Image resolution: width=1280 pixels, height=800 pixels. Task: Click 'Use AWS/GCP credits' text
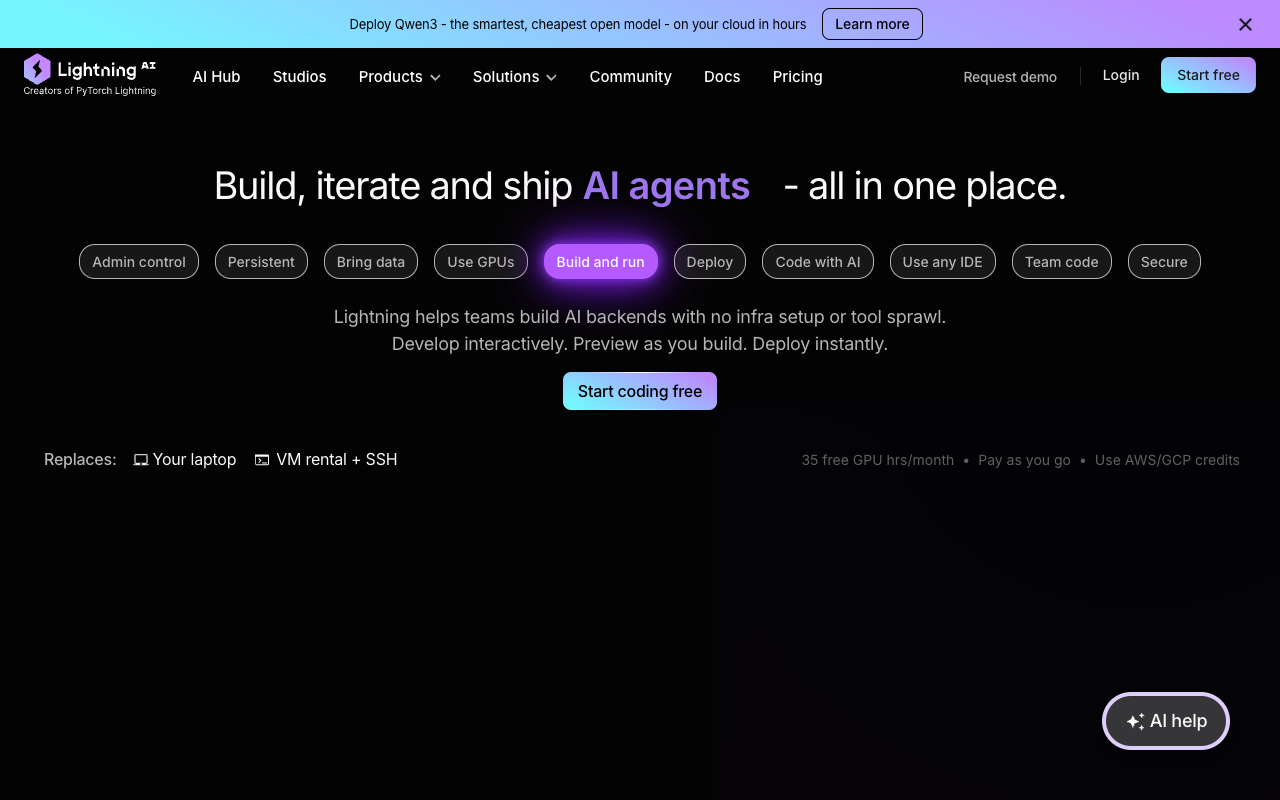pos(1167,460)
